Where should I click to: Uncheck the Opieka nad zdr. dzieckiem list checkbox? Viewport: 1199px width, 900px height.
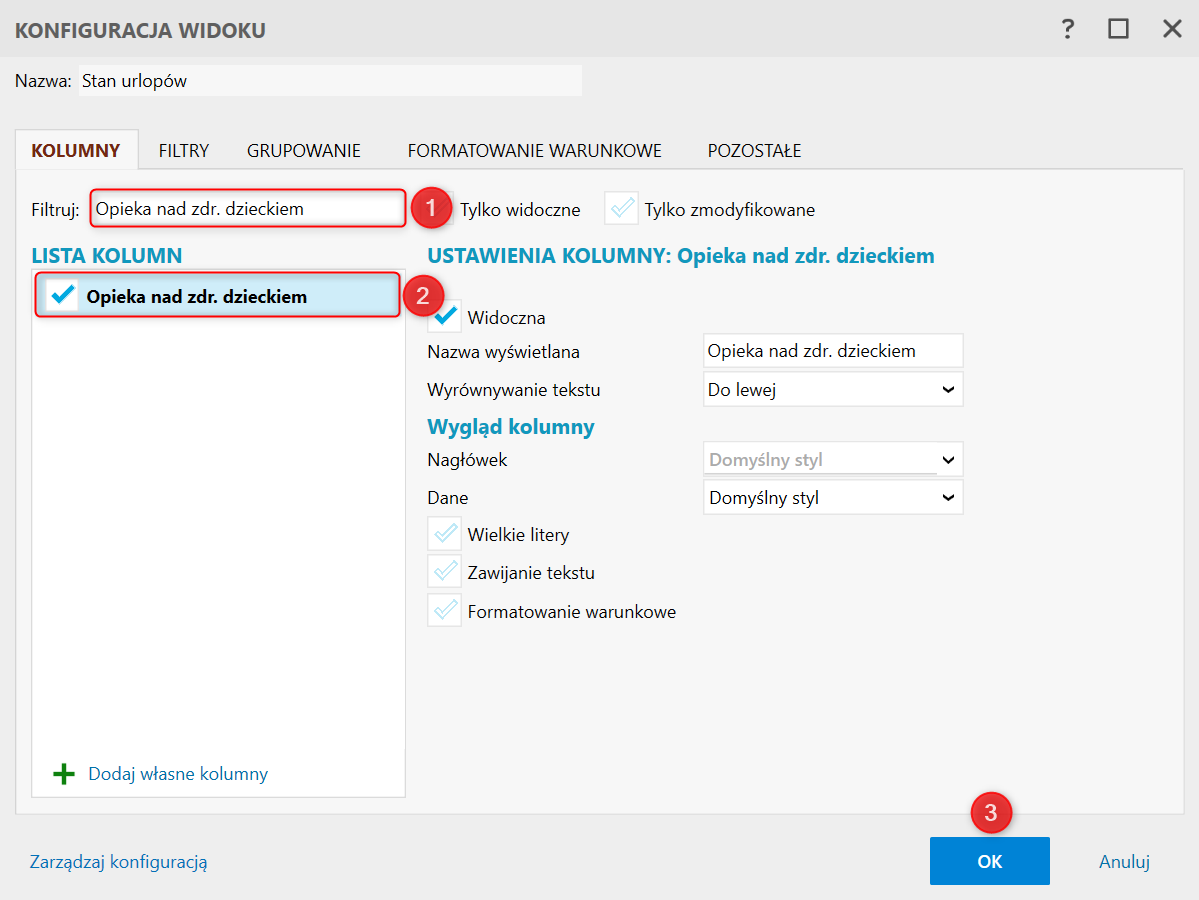pos(62,295)
